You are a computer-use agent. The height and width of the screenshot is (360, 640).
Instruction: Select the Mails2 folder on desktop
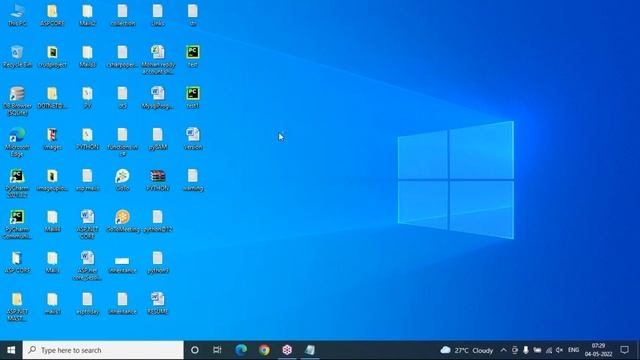pyautogui.click(x=87, y=16)
